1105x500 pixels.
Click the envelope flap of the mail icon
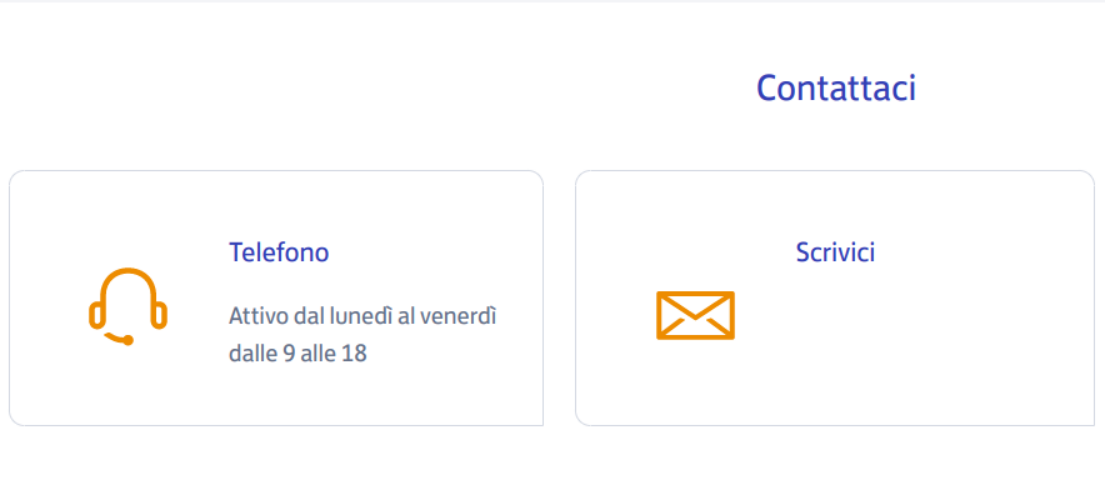(695, 306)
